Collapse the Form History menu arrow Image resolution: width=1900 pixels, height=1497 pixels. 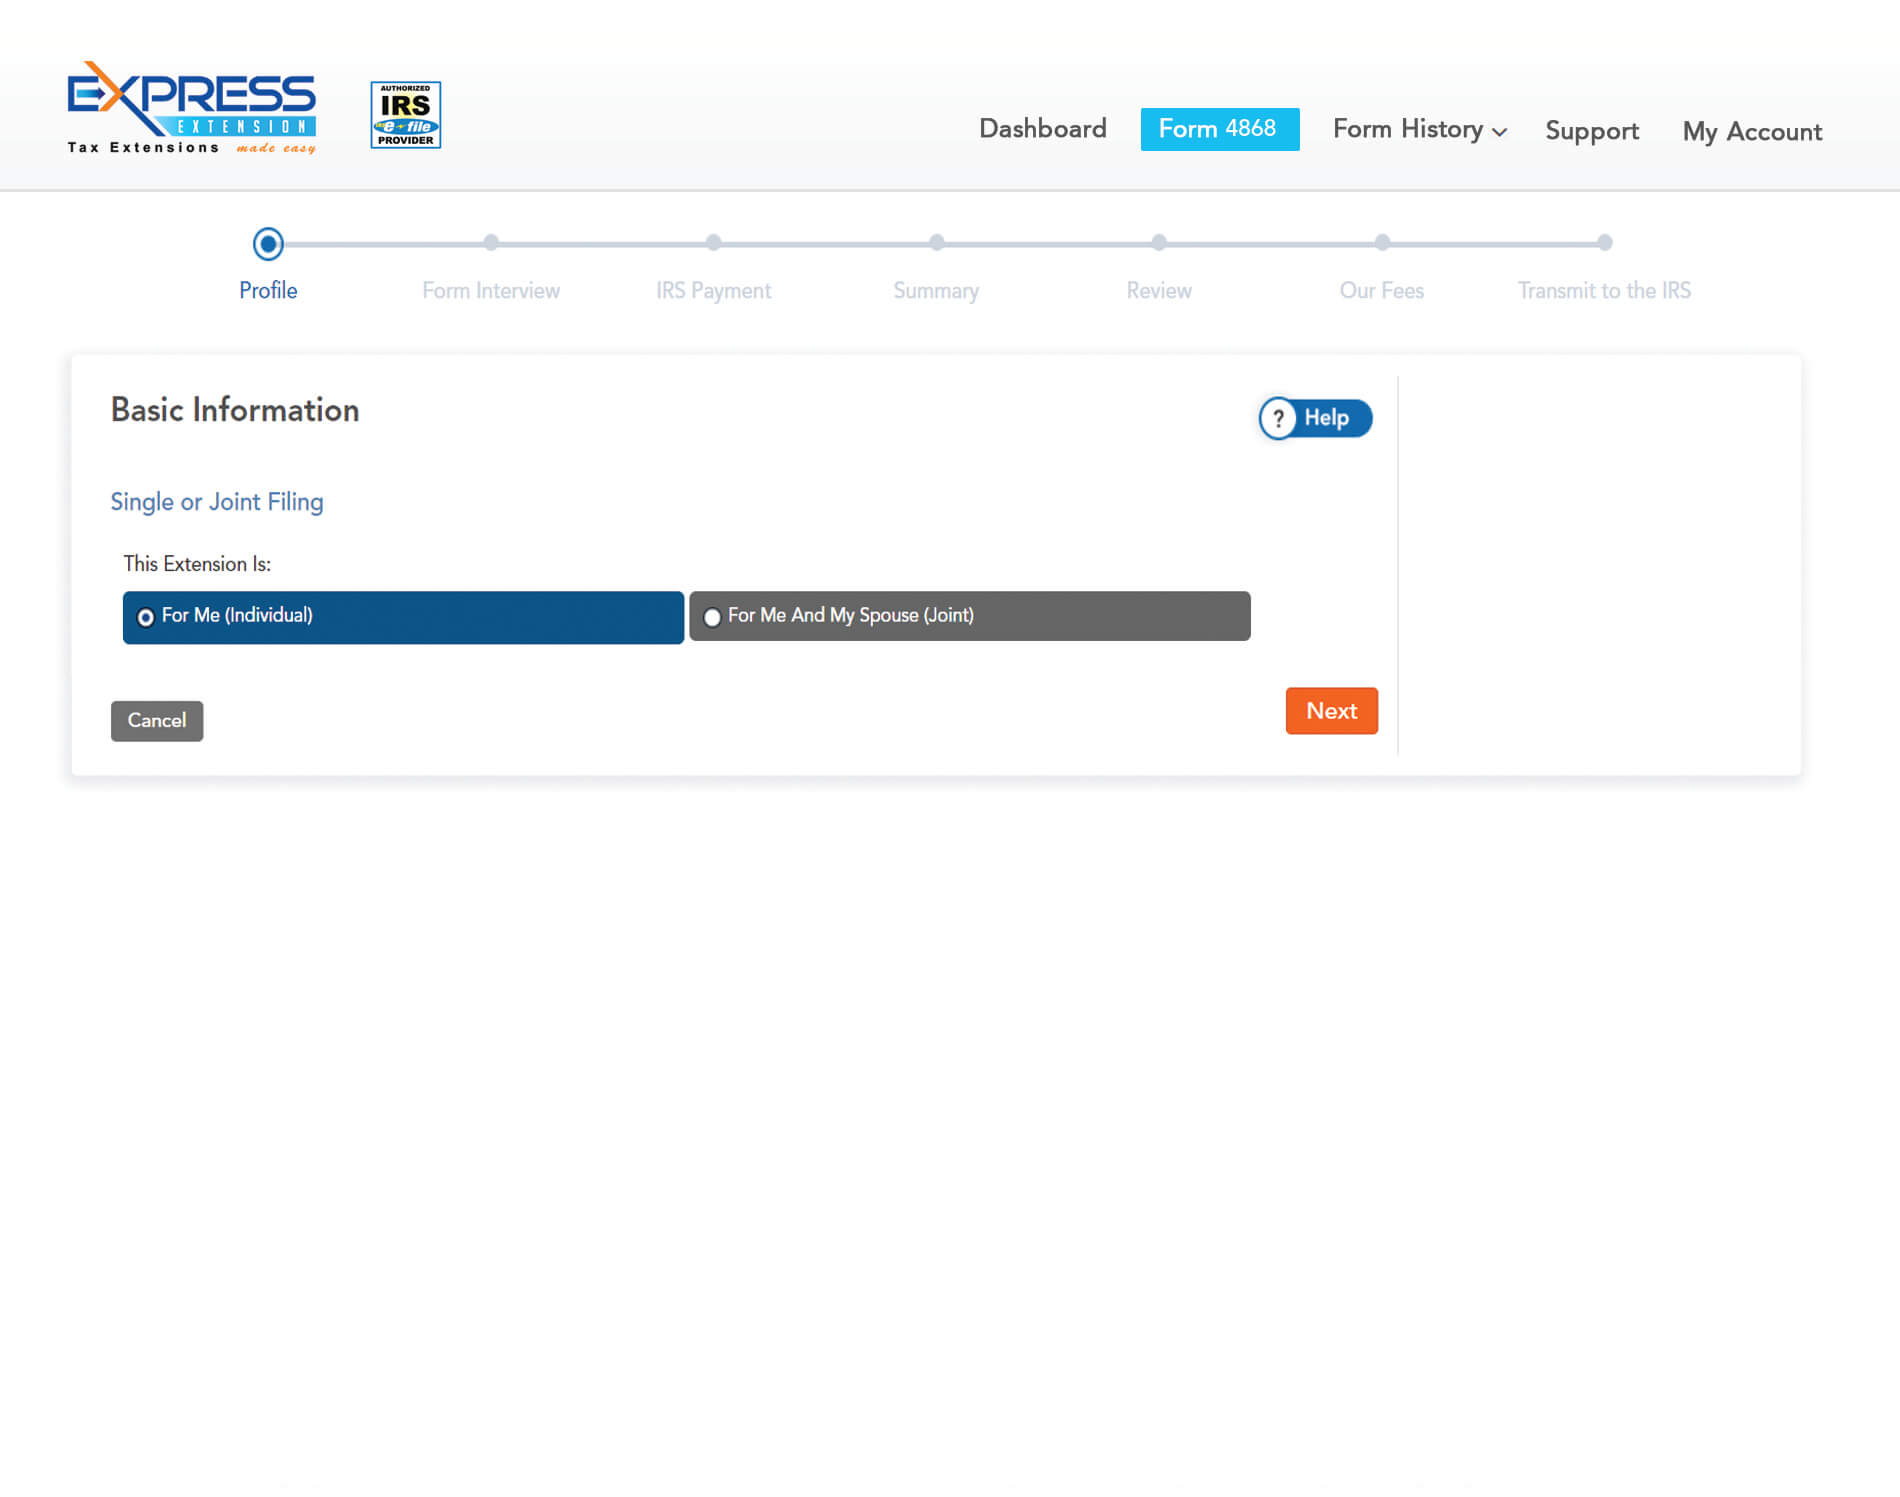[x=1498, y=132]
